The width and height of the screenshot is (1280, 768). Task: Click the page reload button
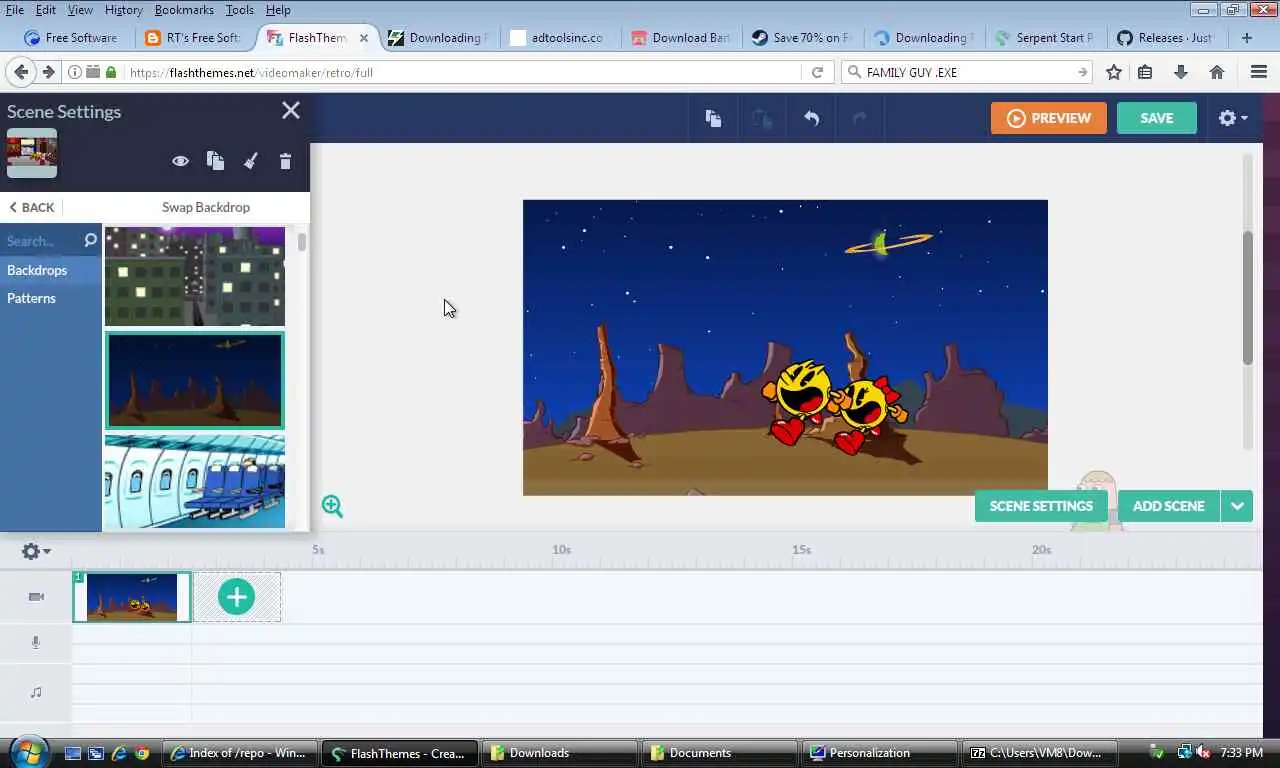(817, 72)
